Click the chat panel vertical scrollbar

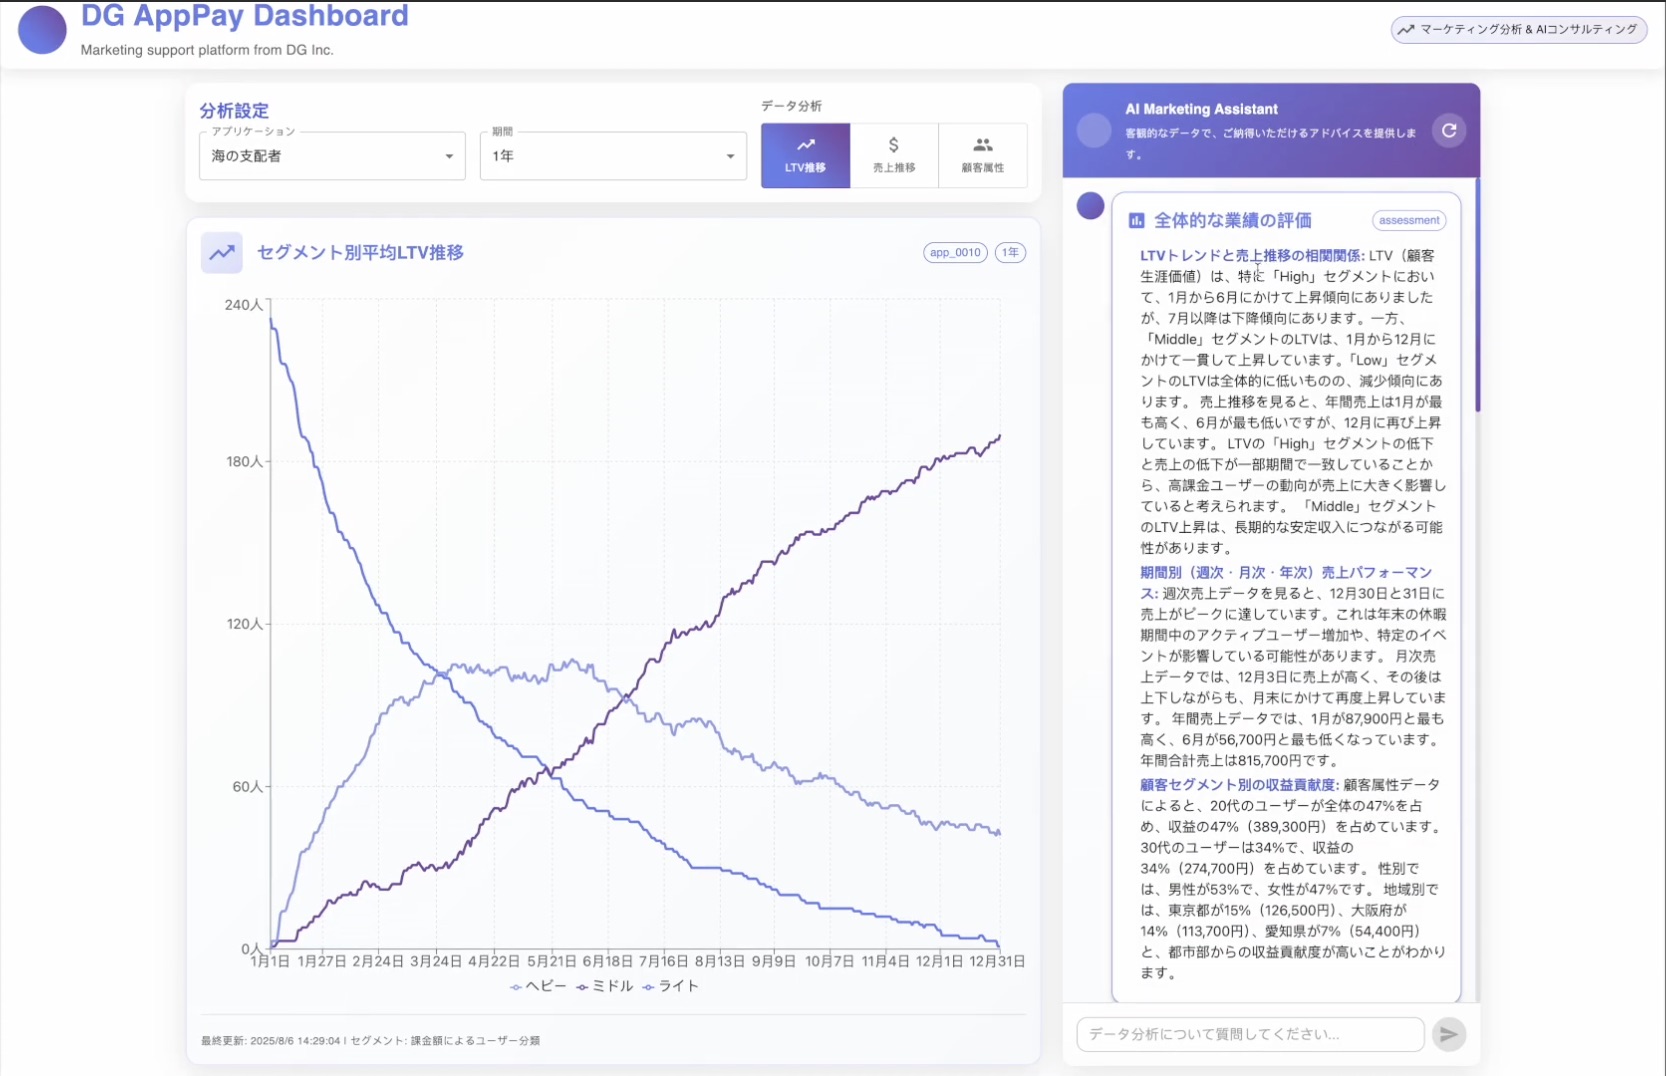[1477, 300]
